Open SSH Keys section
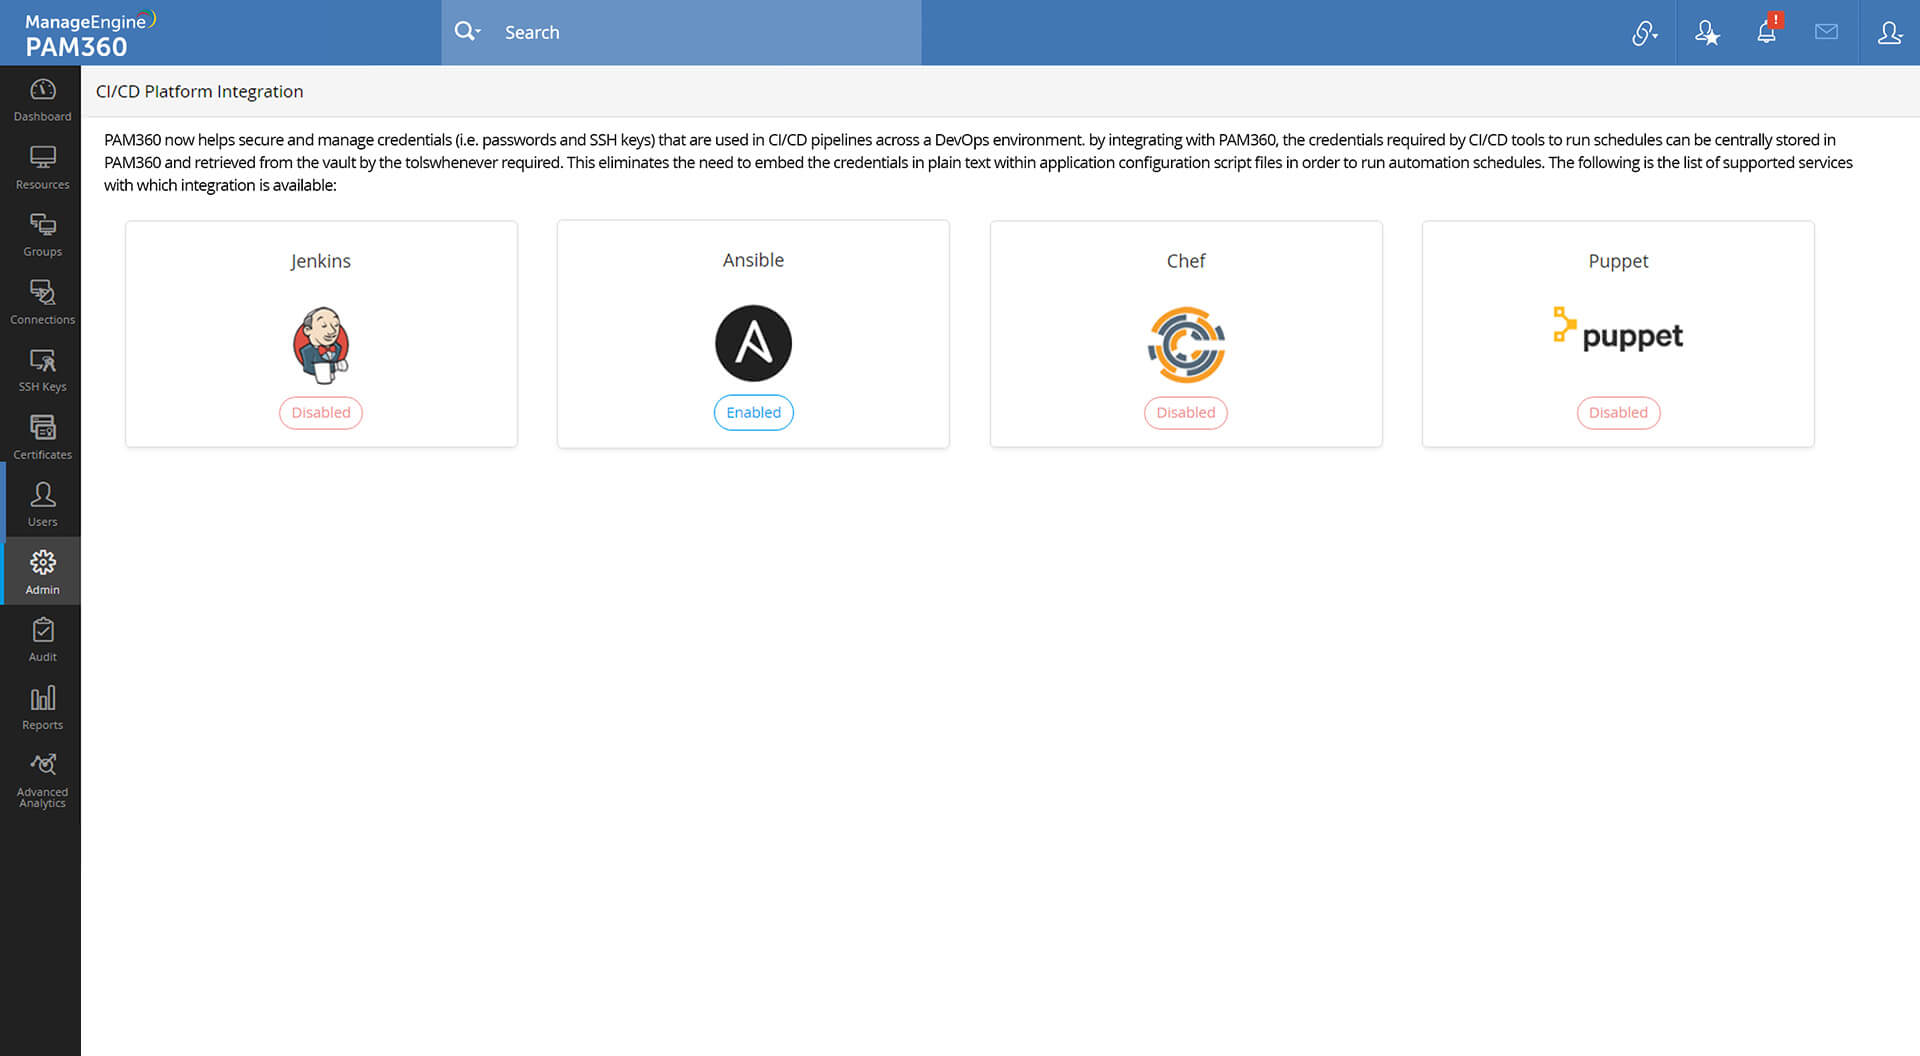Screen dimensions: 1920x1056 [42, 370]
